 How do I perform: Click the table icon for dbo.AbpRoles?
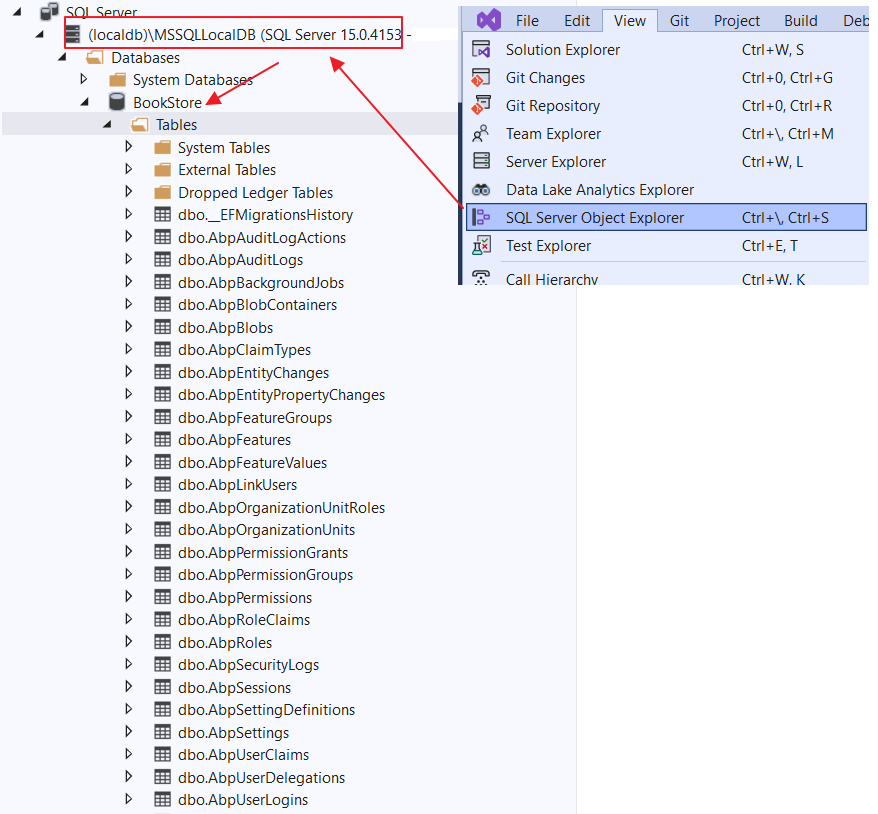(162, 642)
